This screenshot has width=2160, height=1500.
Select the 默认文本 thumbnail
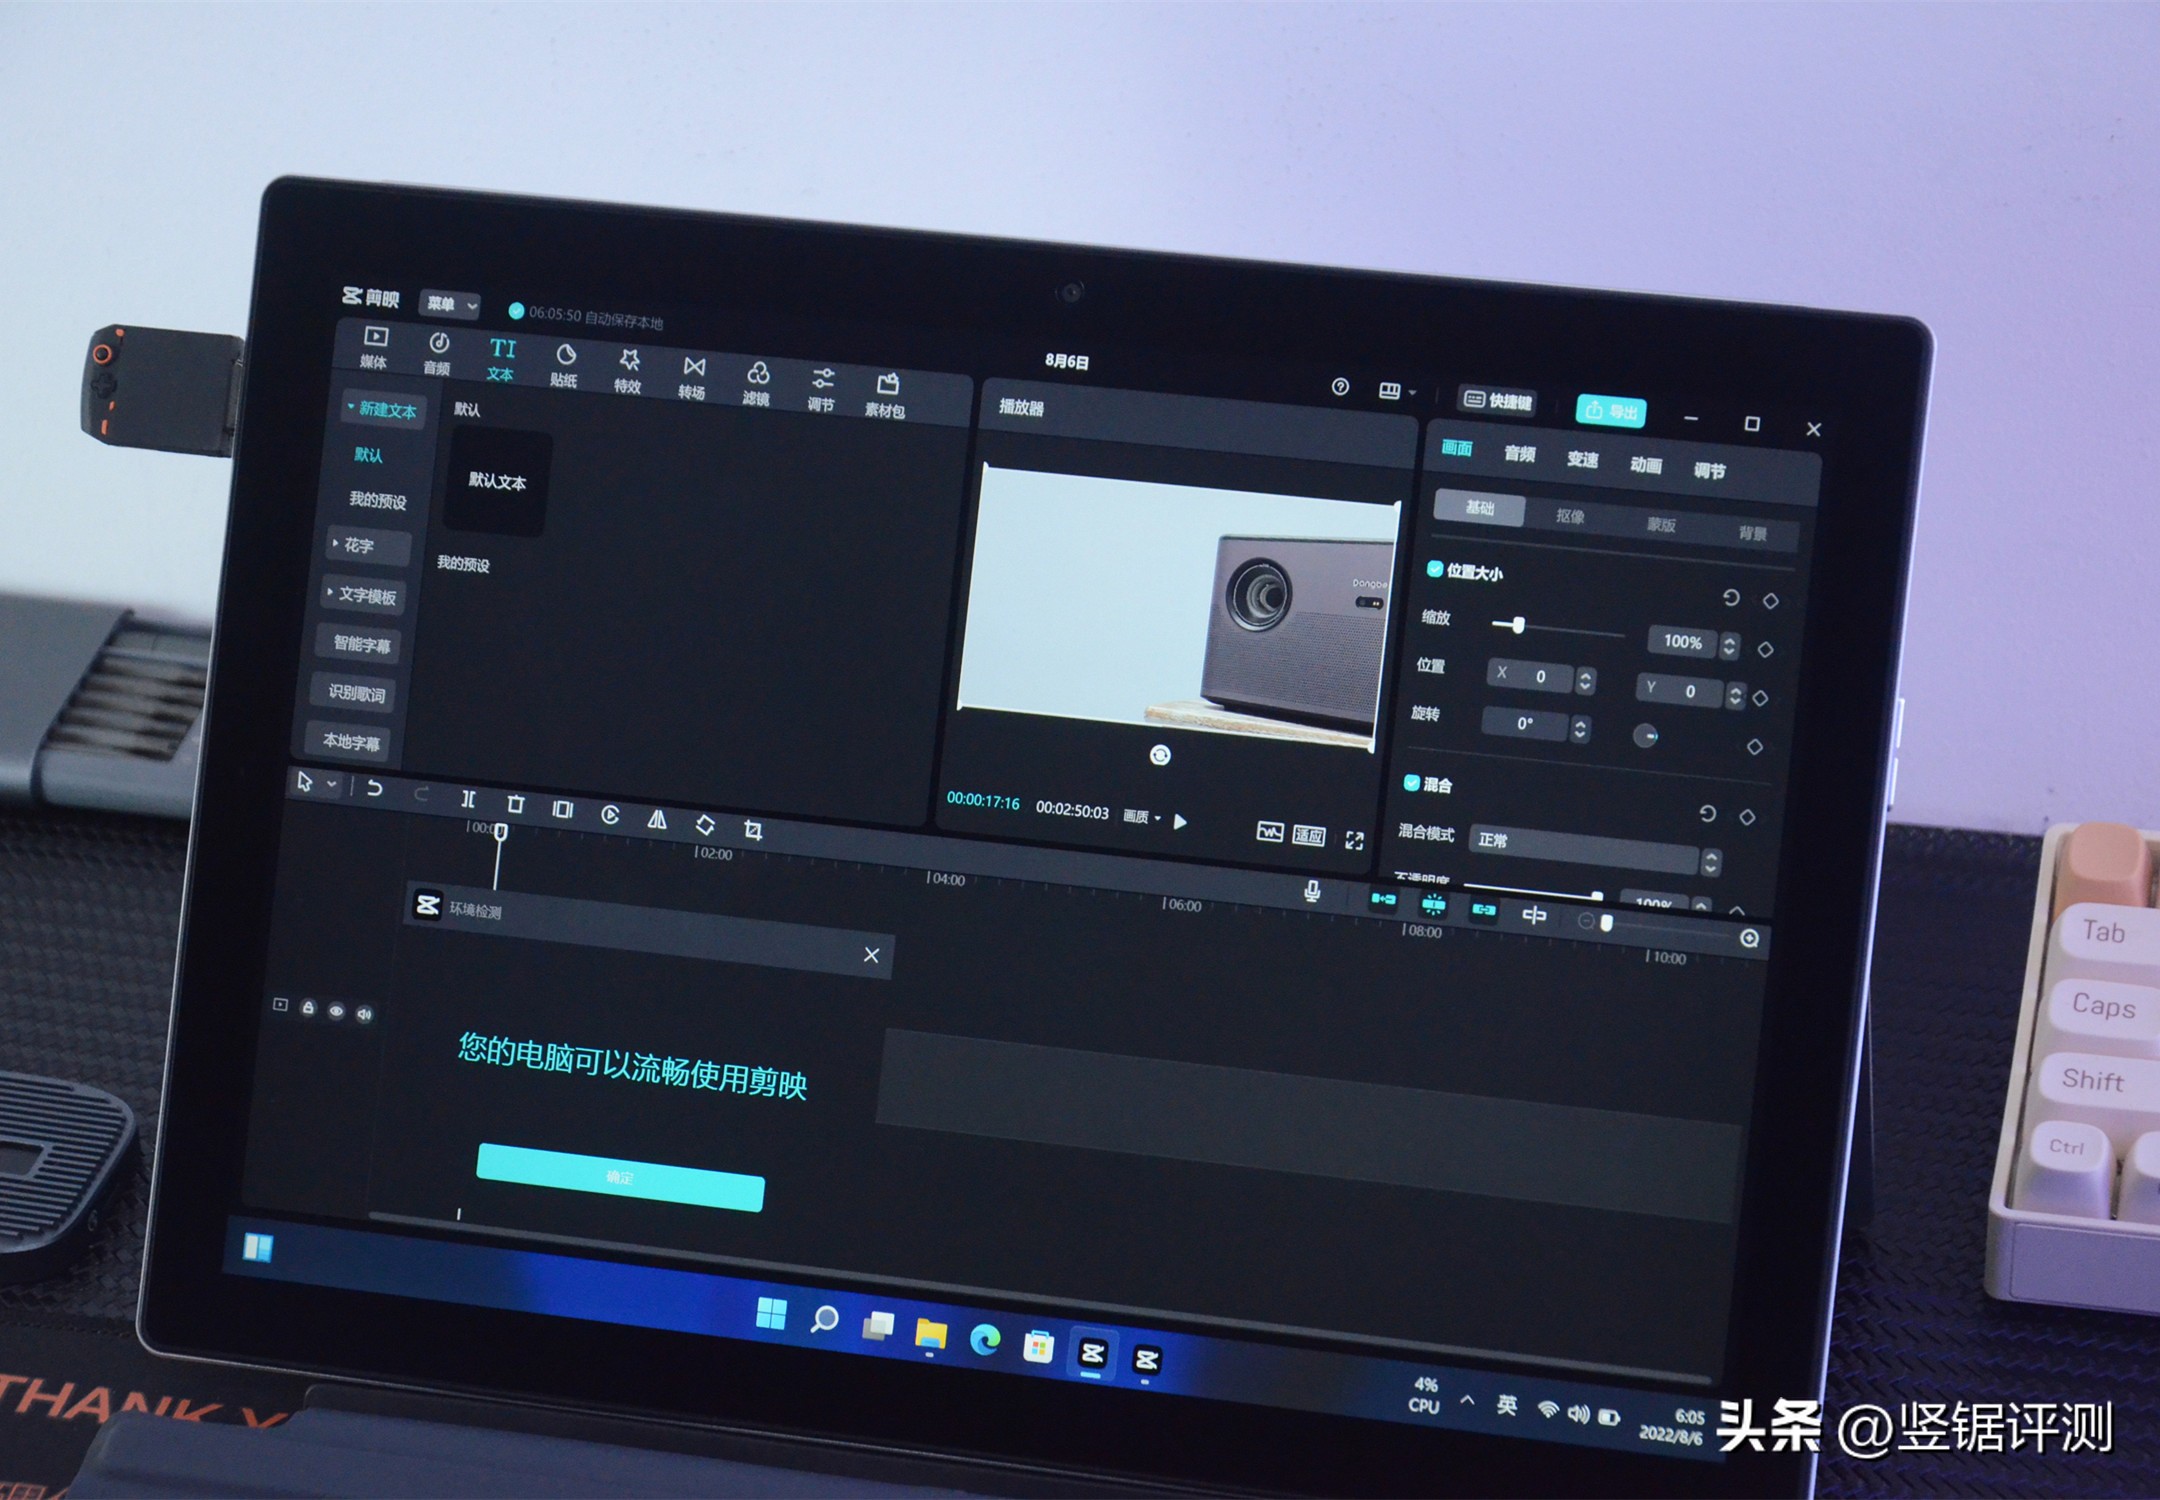497,482
